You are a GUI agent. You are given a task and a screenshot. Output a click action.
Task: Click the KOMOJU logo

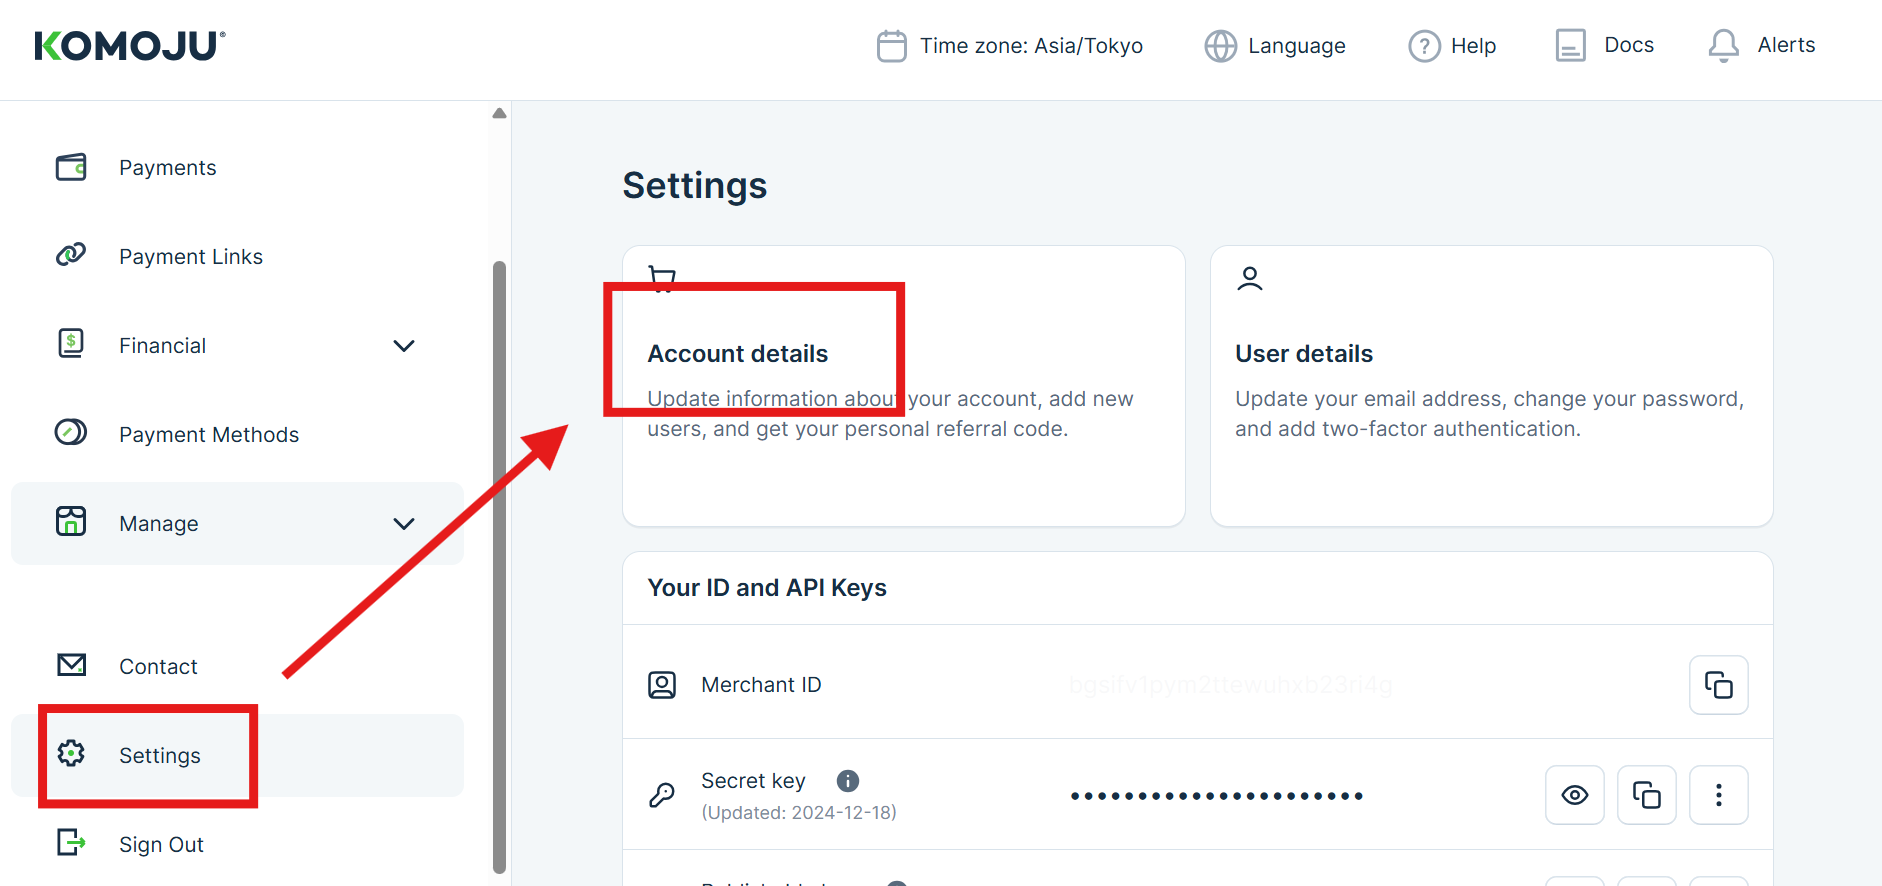coord(130,46)
